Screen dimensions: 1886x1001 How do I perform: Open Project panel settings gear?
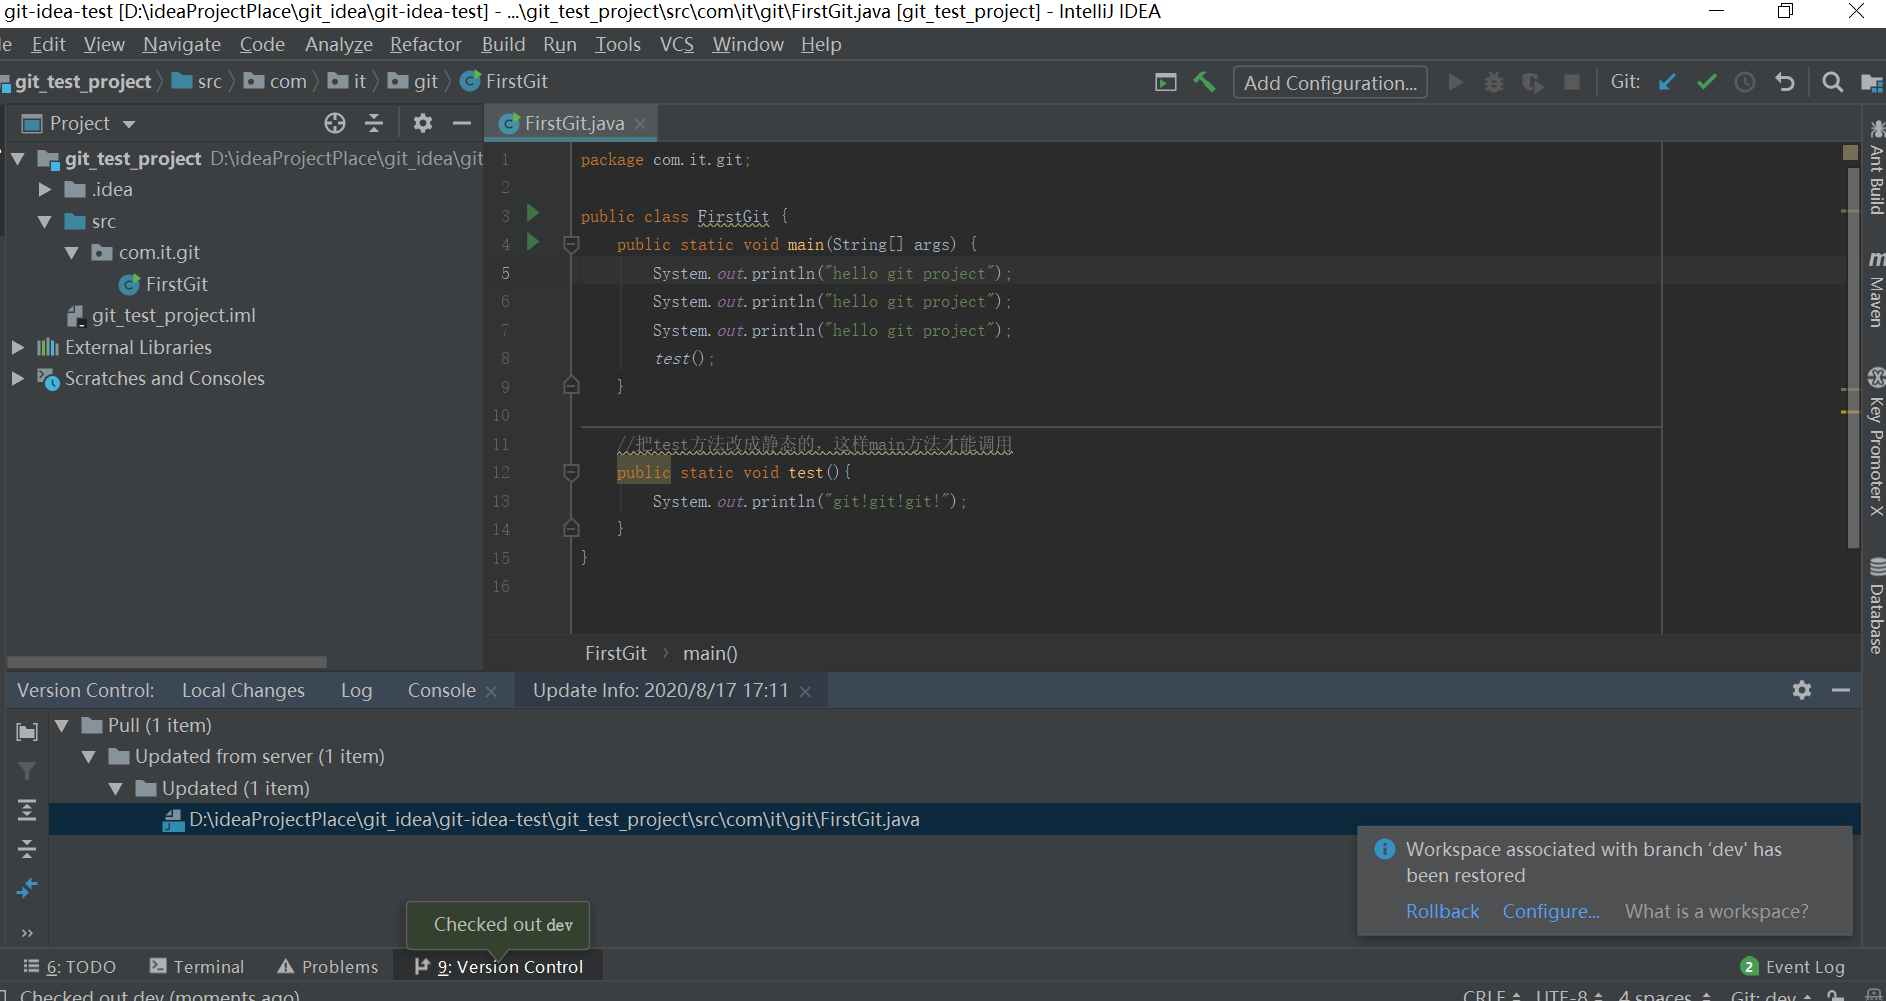tap(423, 123)
